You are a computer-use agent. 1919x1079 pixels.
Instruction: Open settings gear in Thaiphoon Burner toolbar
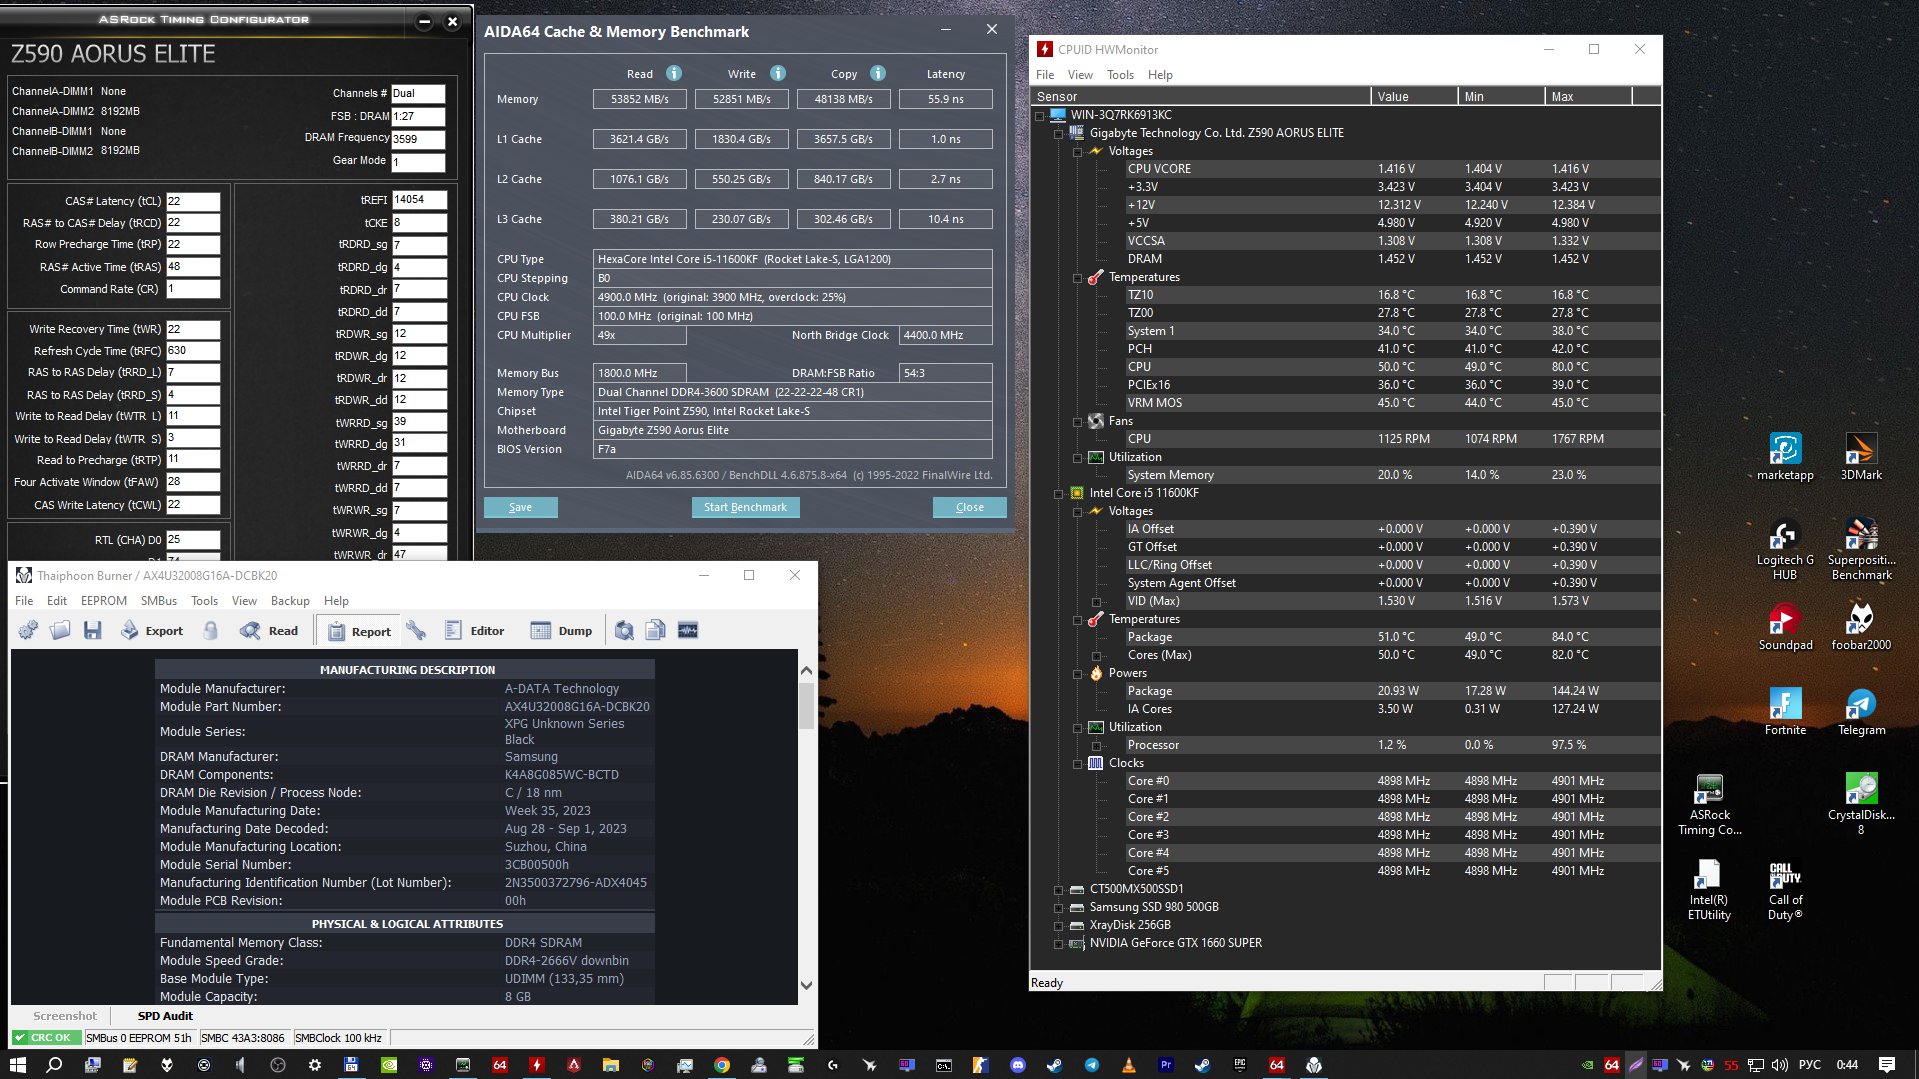click(28, 630)
